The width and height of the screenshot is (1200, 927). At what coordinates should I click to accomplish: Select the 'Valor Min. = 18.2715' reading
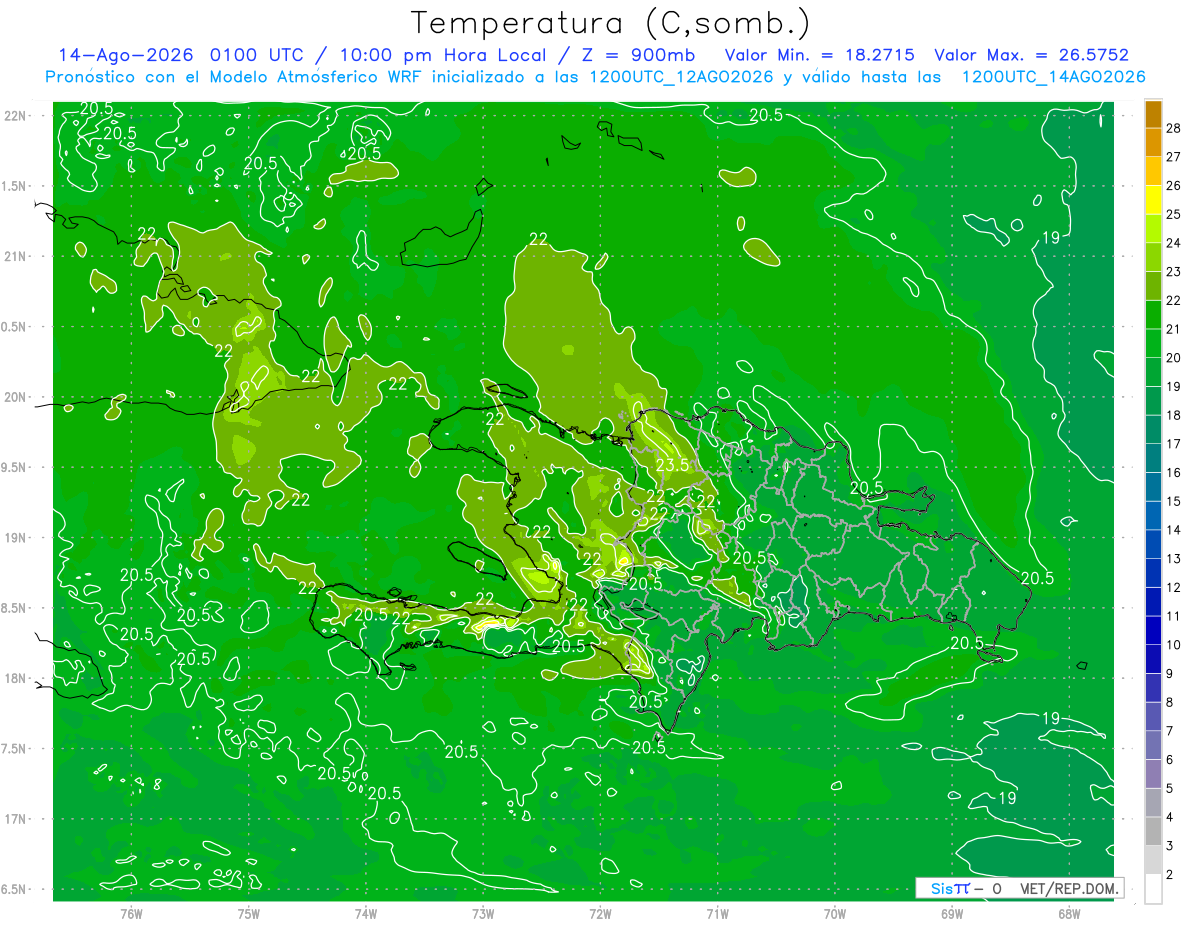tap(820, 55)
